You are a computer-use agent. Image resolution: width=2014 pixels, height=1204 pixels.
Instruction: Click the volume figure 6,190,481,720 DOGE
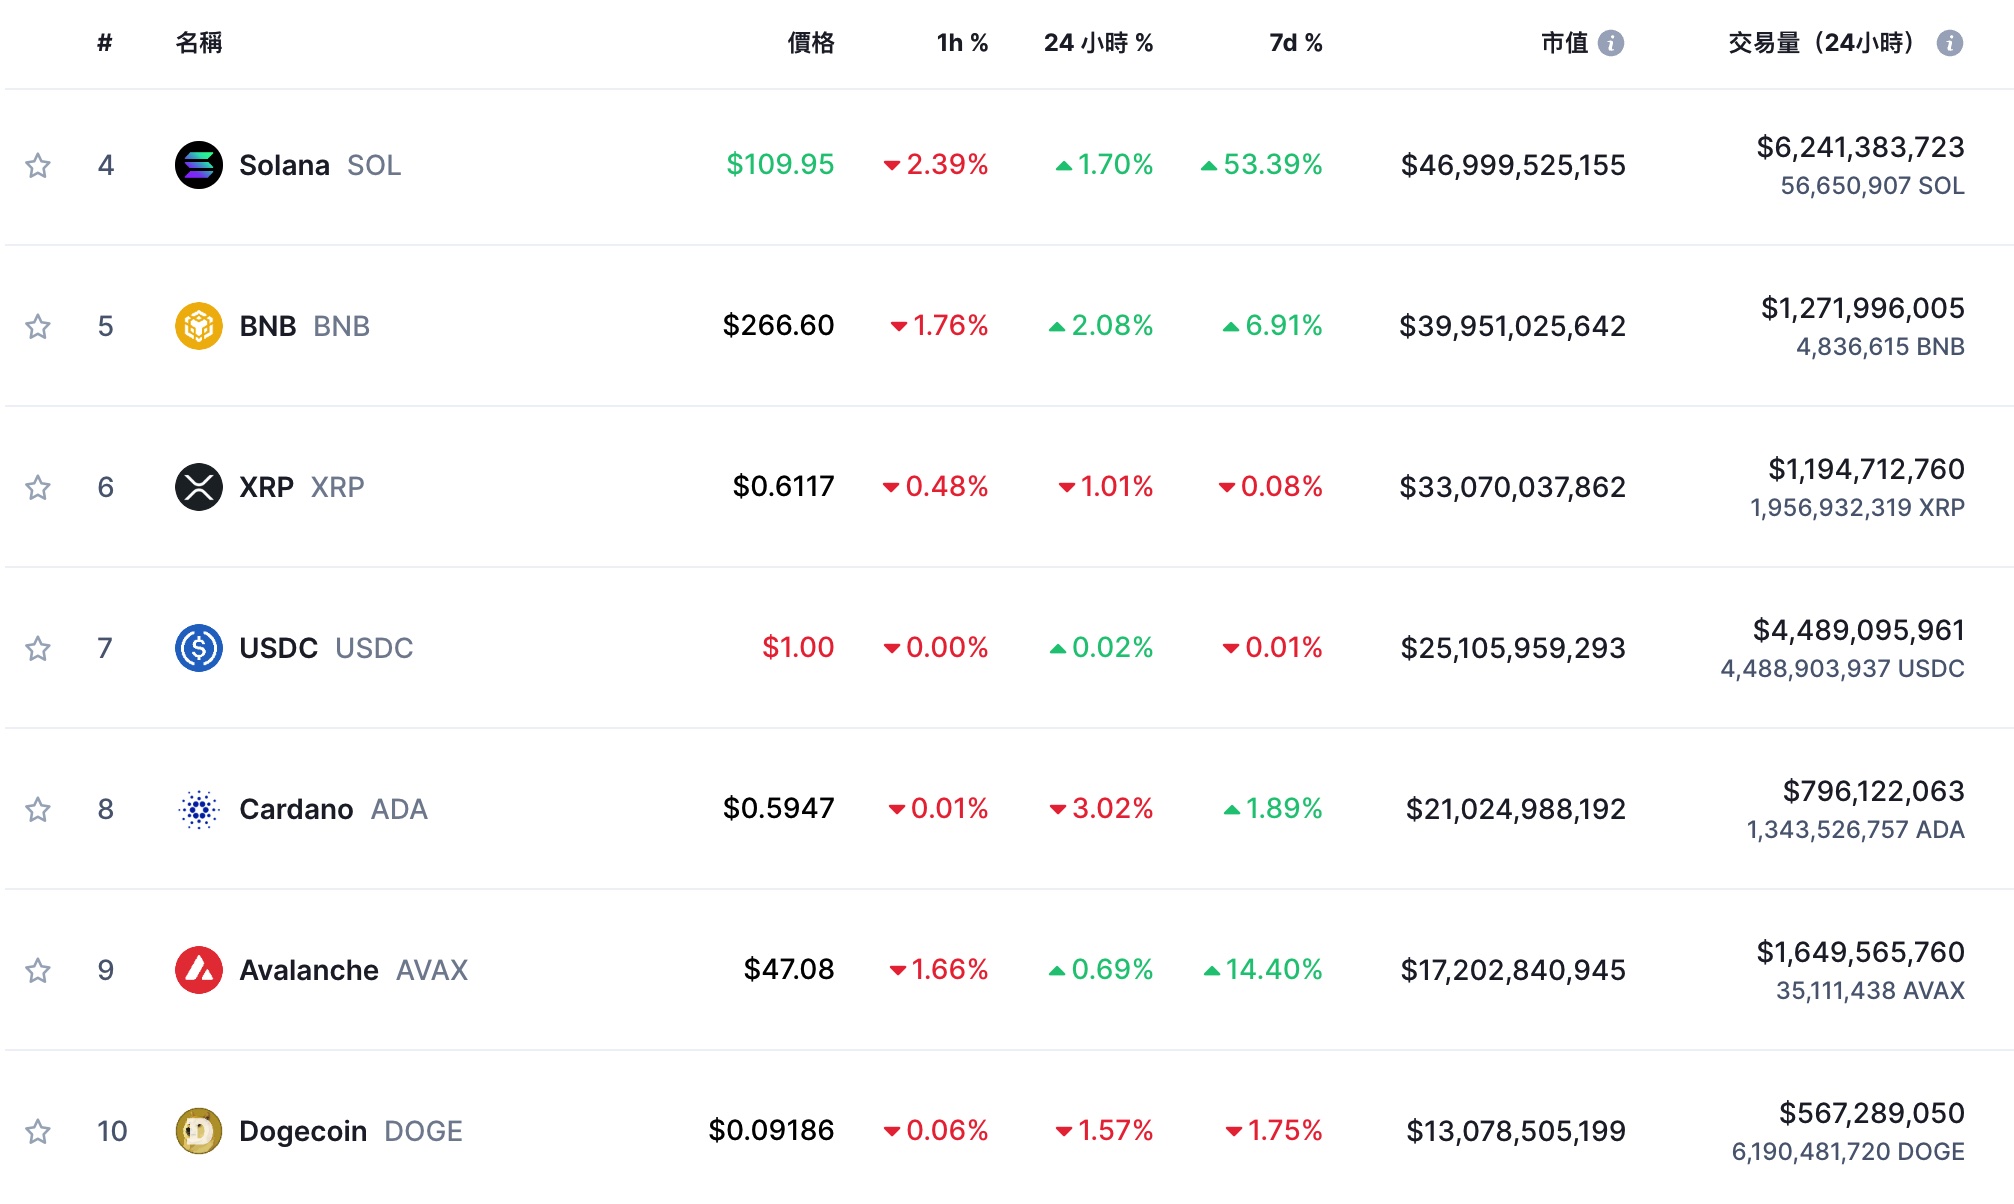click(x=1848, y=1152)
